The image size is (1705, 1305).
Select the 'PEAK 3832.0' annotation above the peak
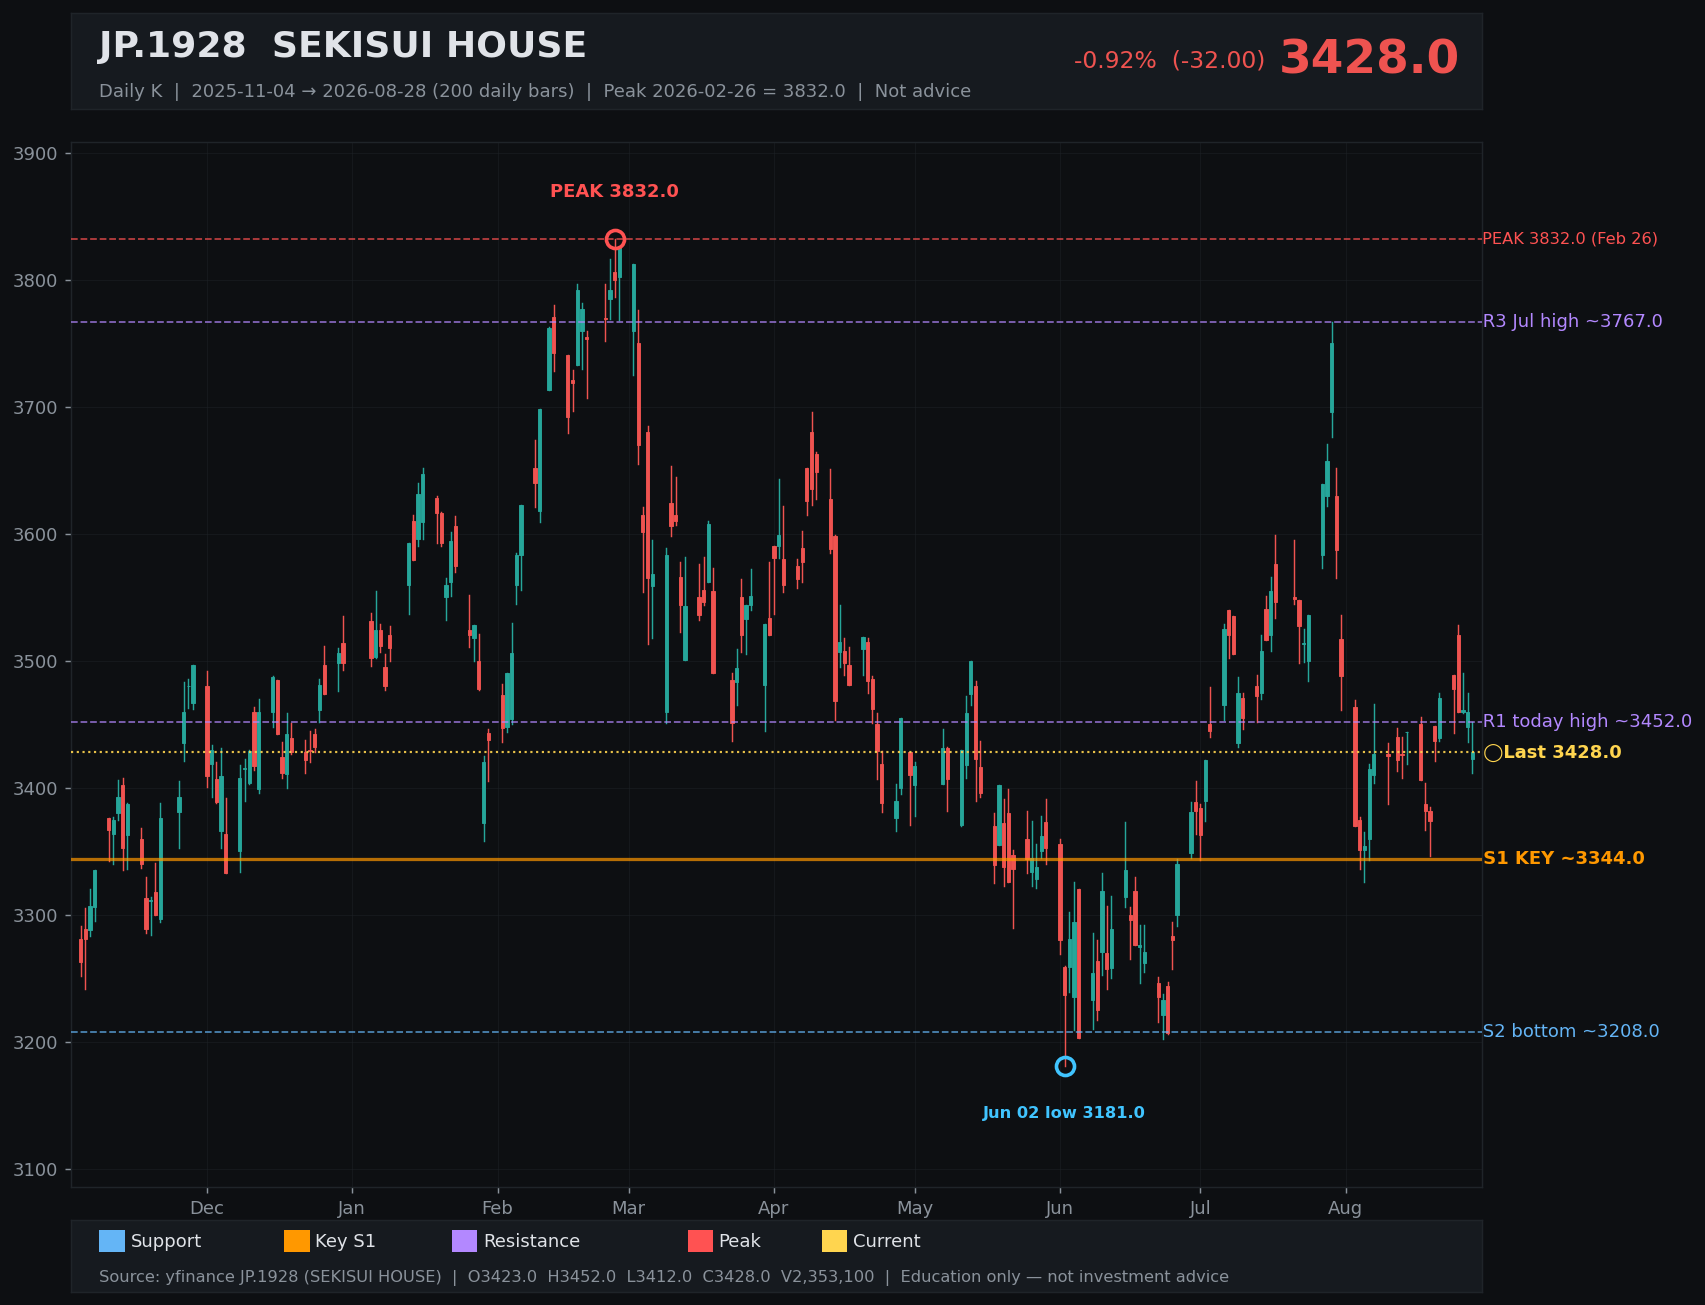(614, 191)
